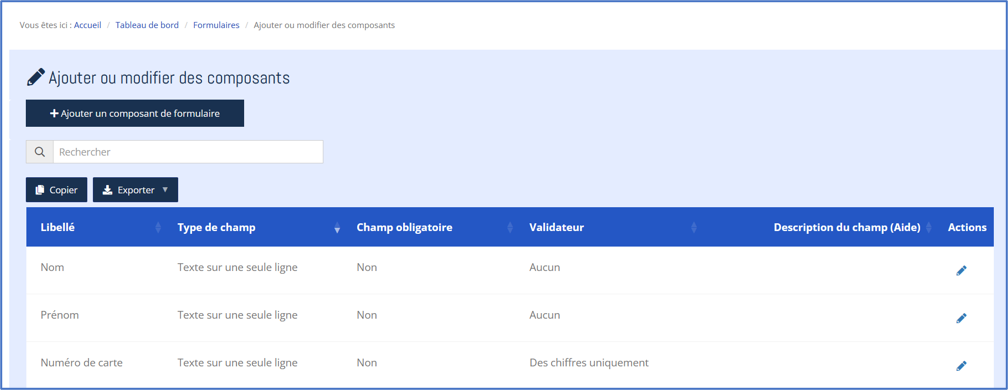Click the page heading title text
The width and height of the screenshot is (1008, 390).
tap(169, 78)
